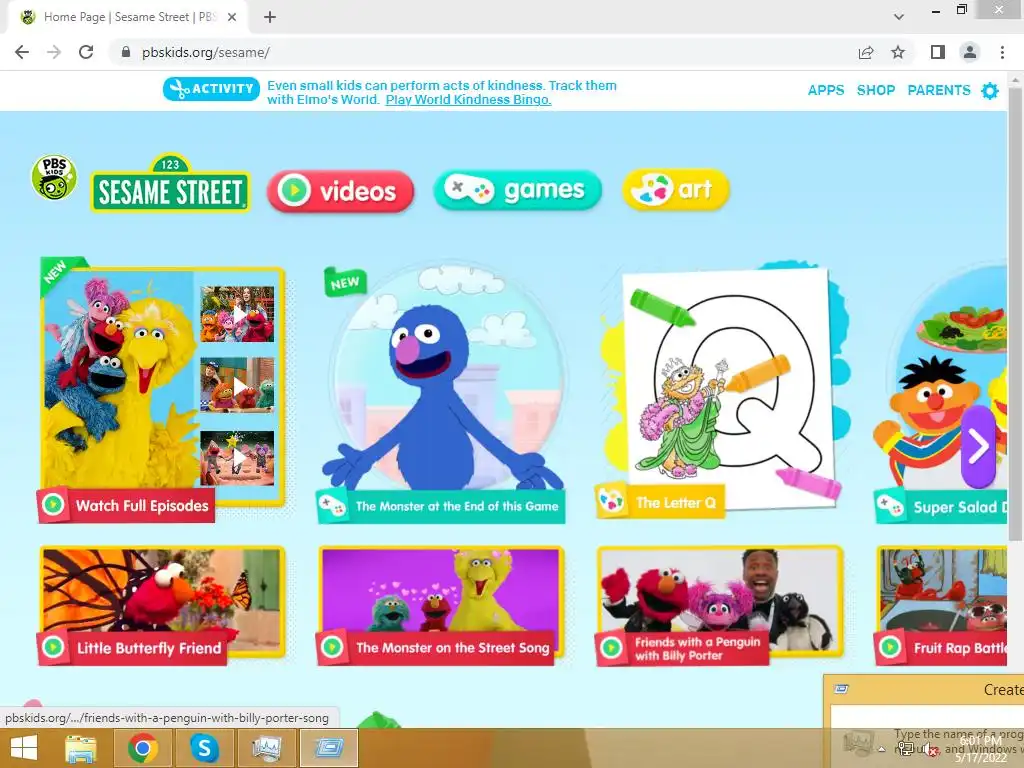Open the Chrome three-dot menu
The width and height of the screenshot is (1024, 768).
tap(1002, 52)
